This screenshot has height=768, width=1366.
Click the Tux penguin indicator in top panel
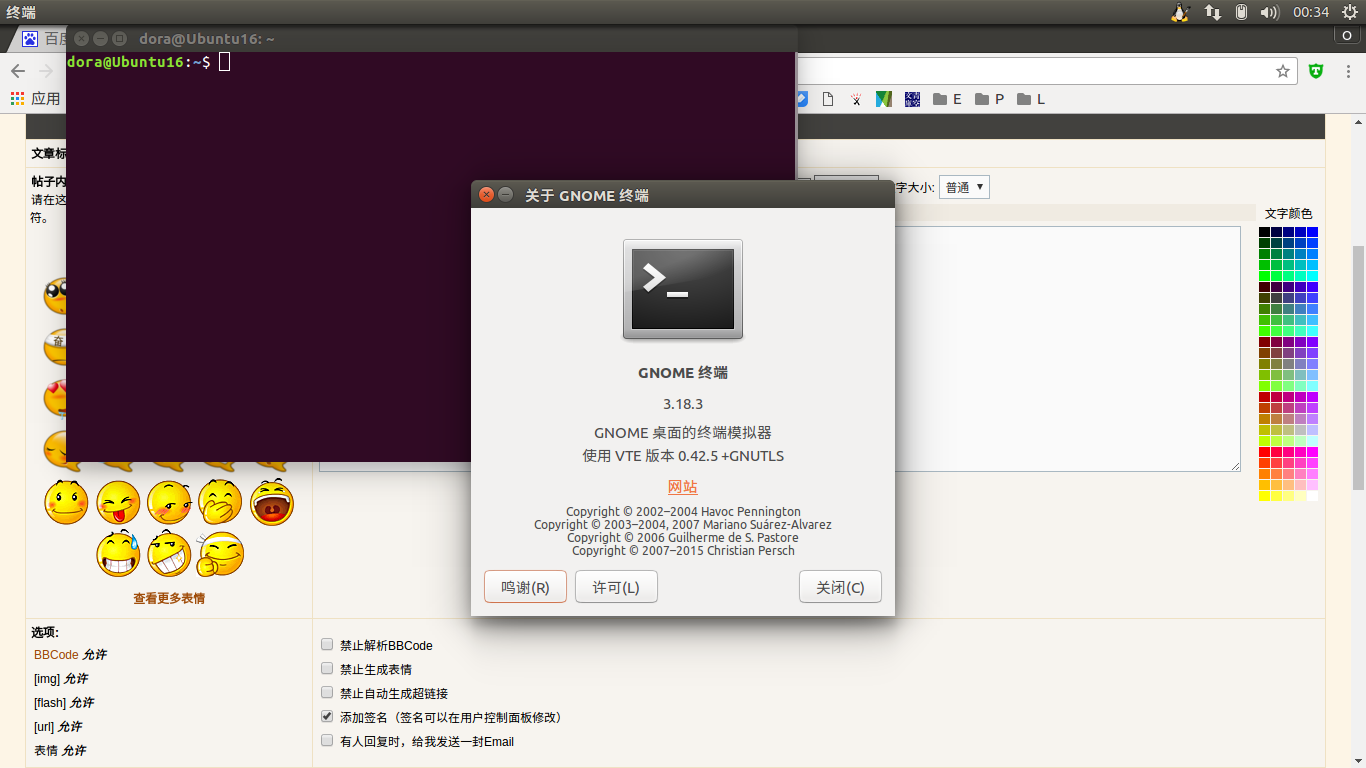pos(1179,12)
